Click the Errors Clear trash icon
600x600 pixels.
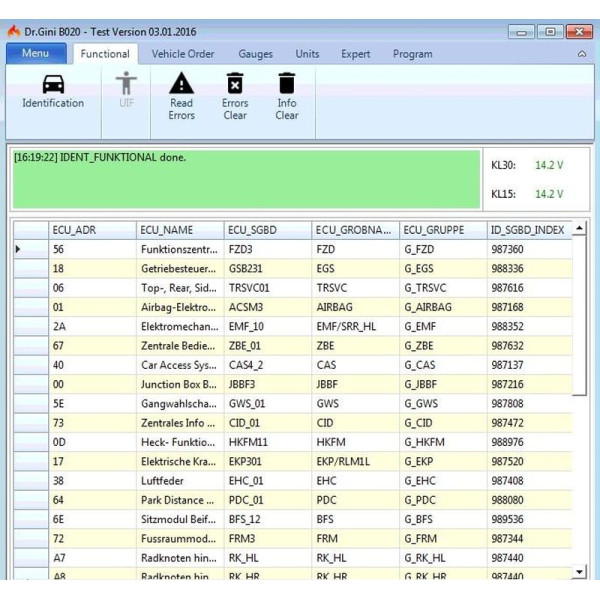click(235, 83)
